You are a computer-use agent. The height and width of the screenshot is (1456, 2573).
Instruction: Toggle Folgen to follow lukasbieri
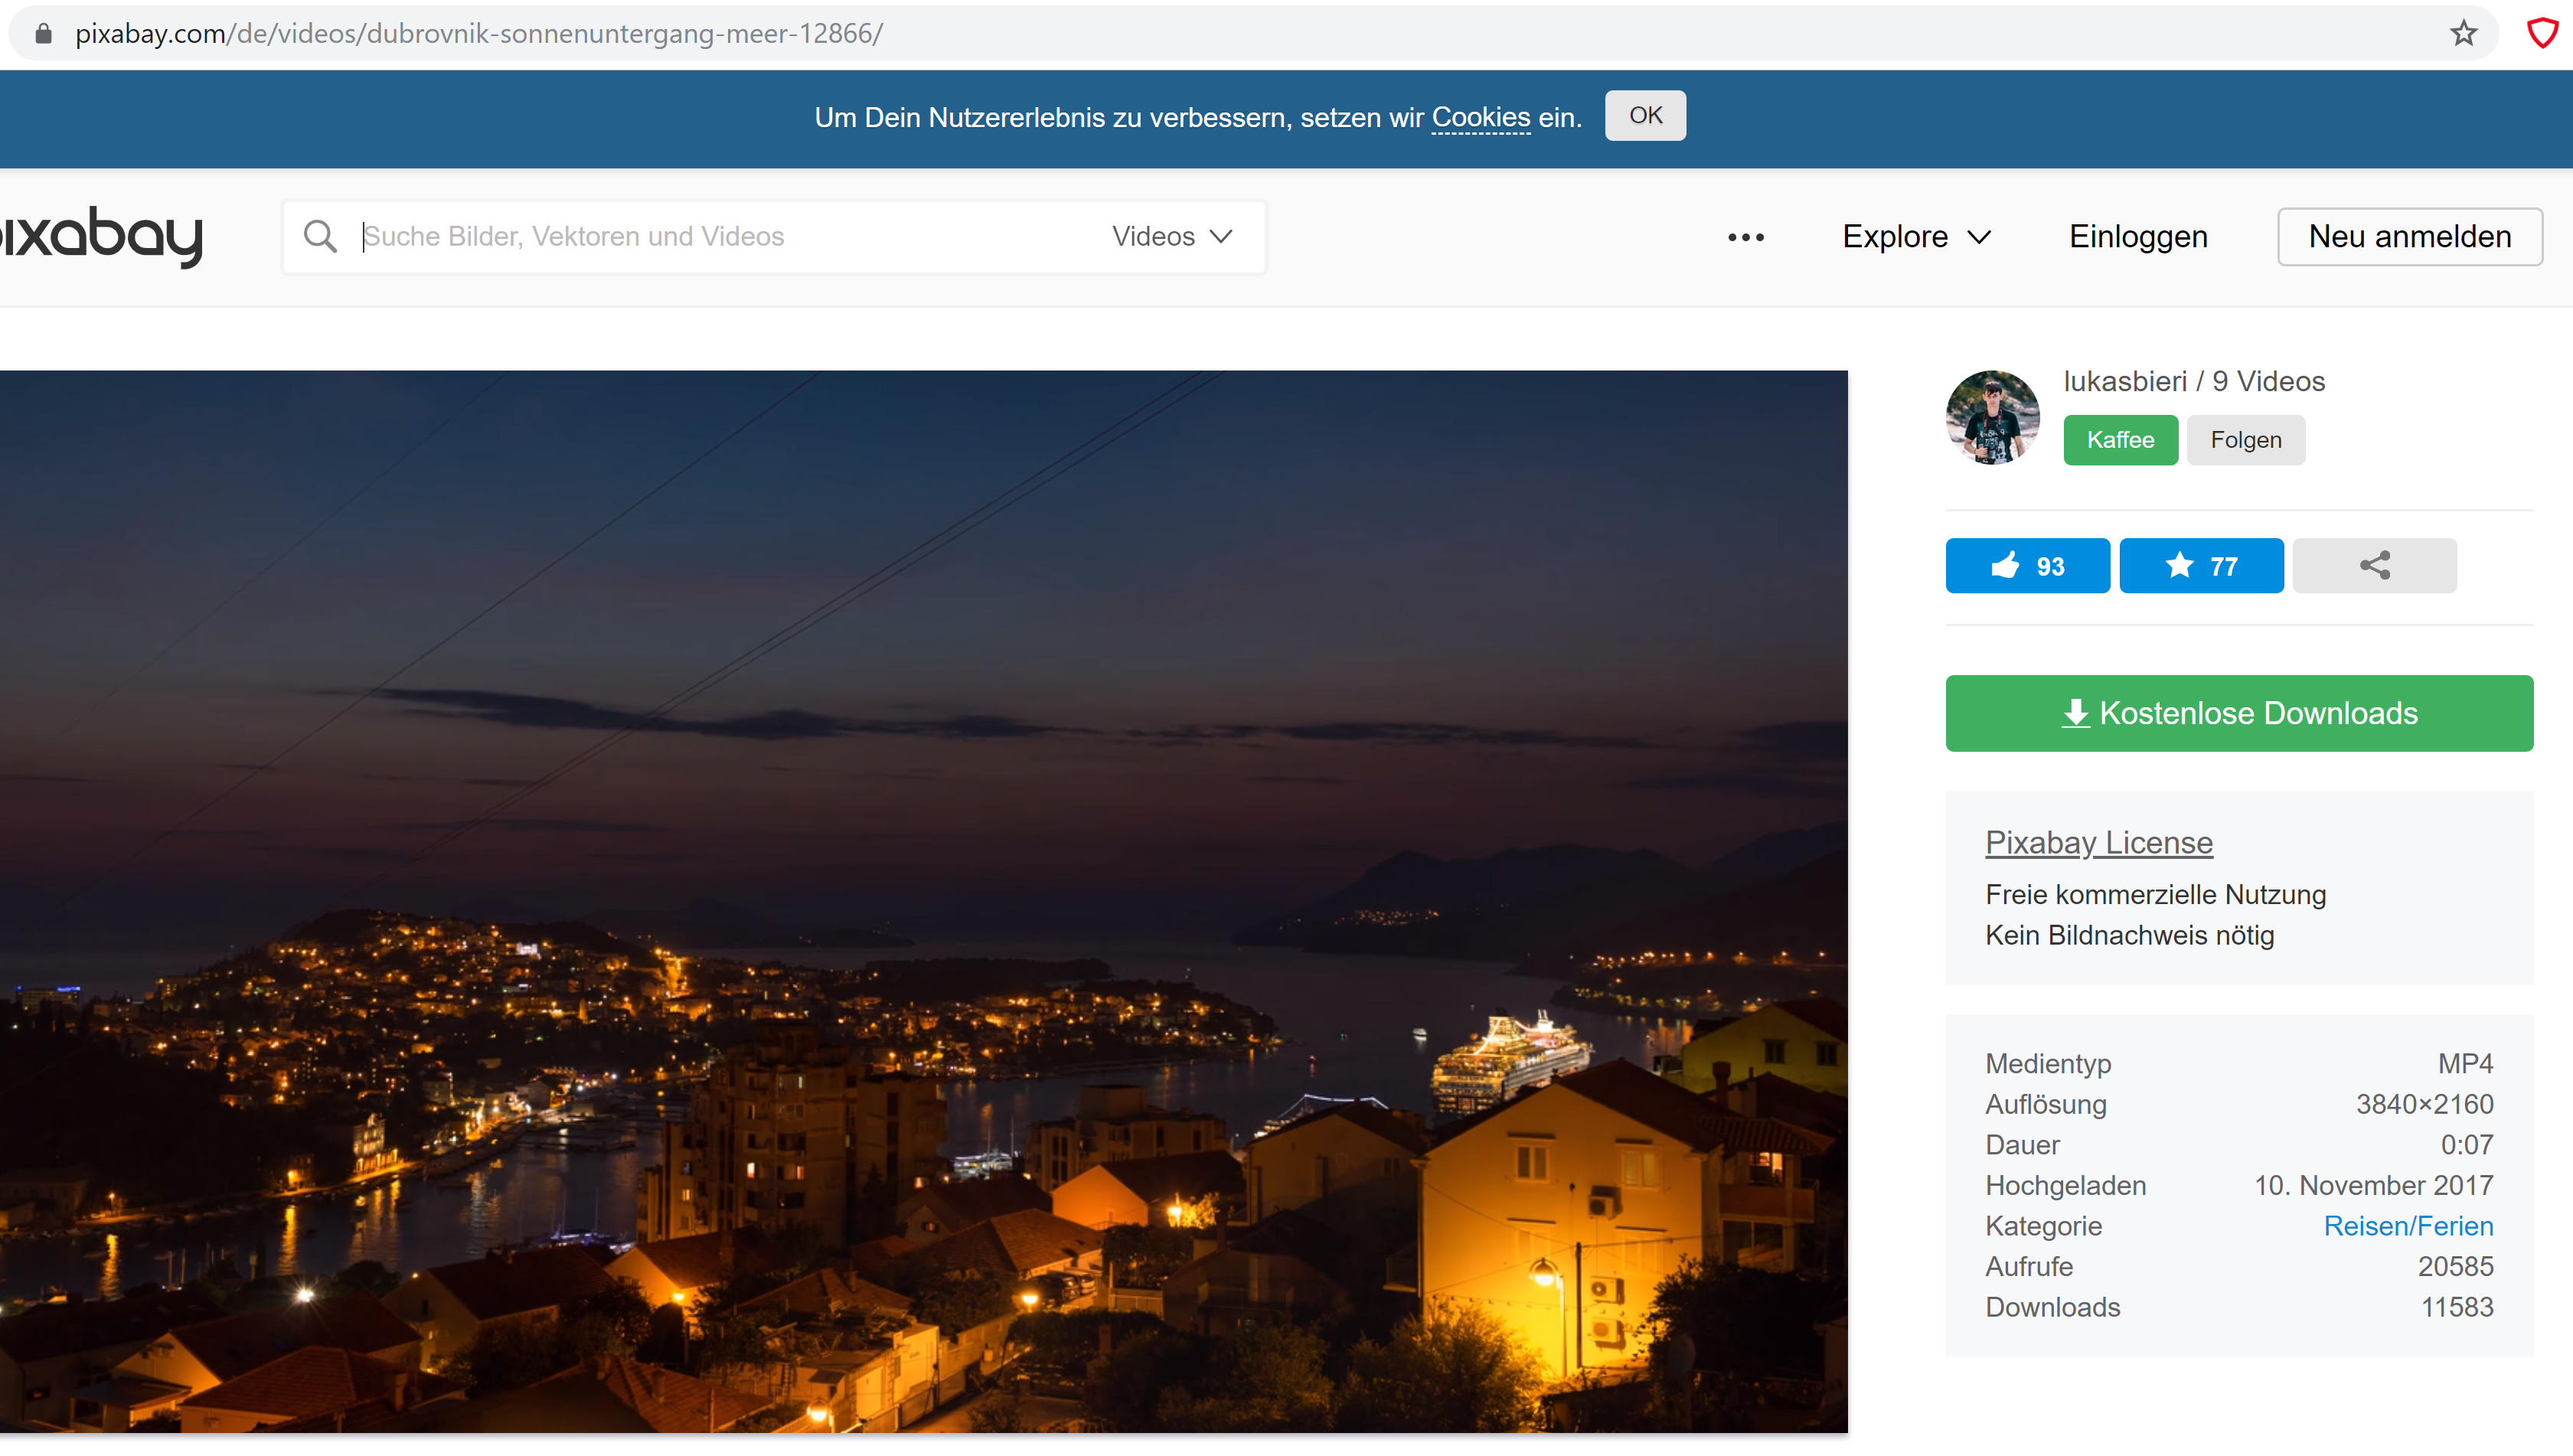(x=2245, y=440)
